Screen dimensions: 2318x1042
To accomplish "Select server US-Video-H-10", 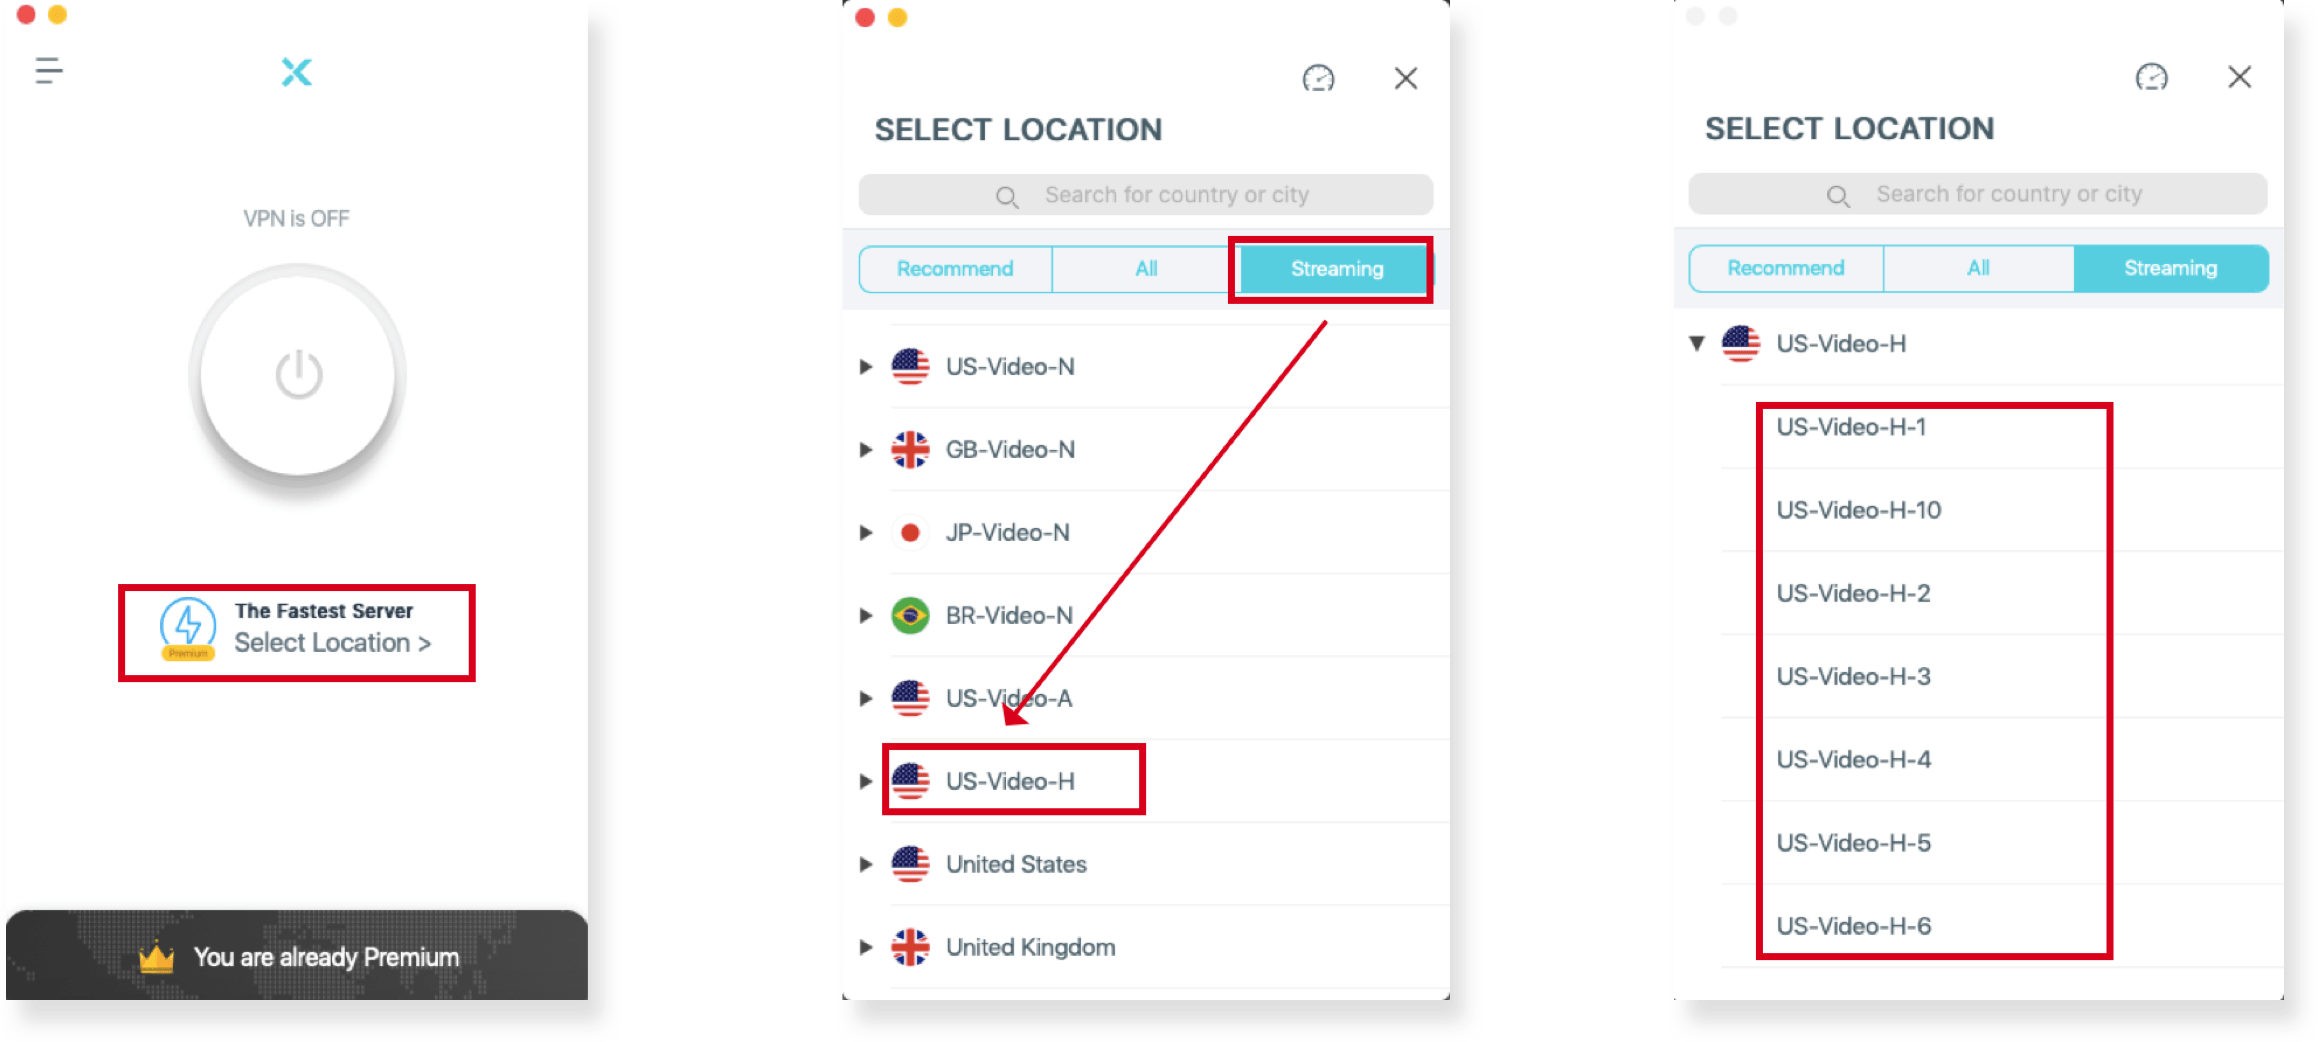I will coord(1859,510).
